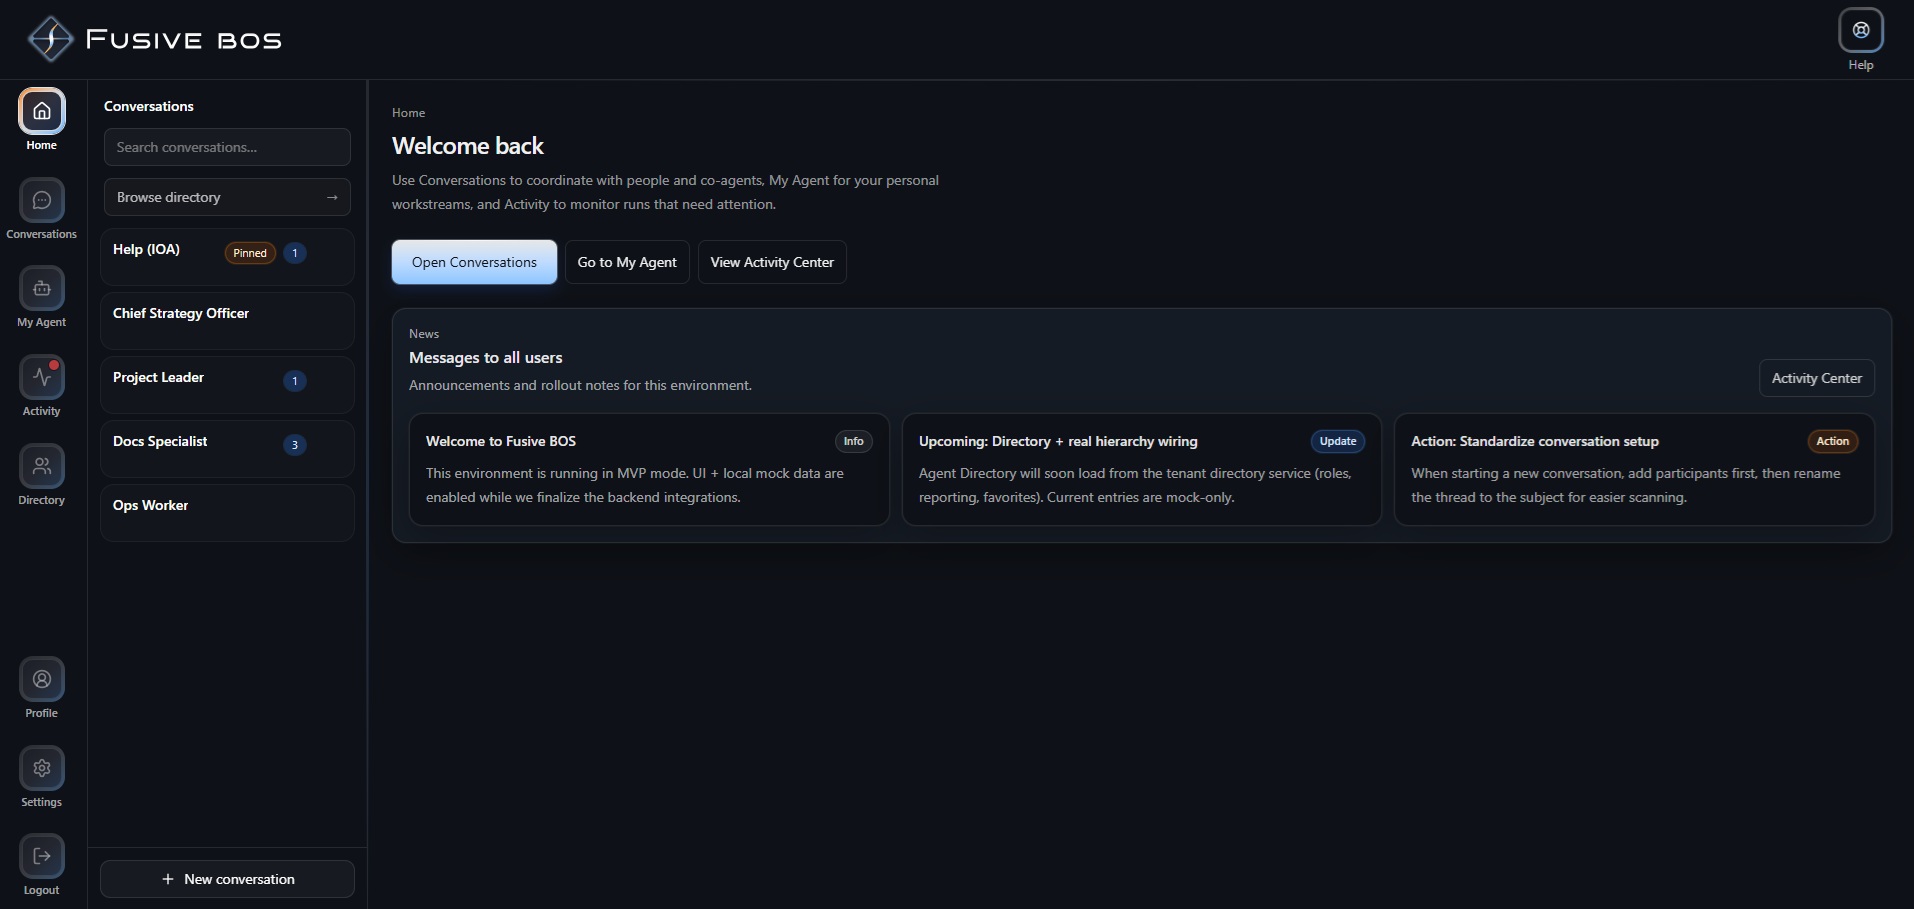Click the Search conversations field
The height and width of the screenshot is (909, 1914).
pyautogui.click(x=227, y=147)
